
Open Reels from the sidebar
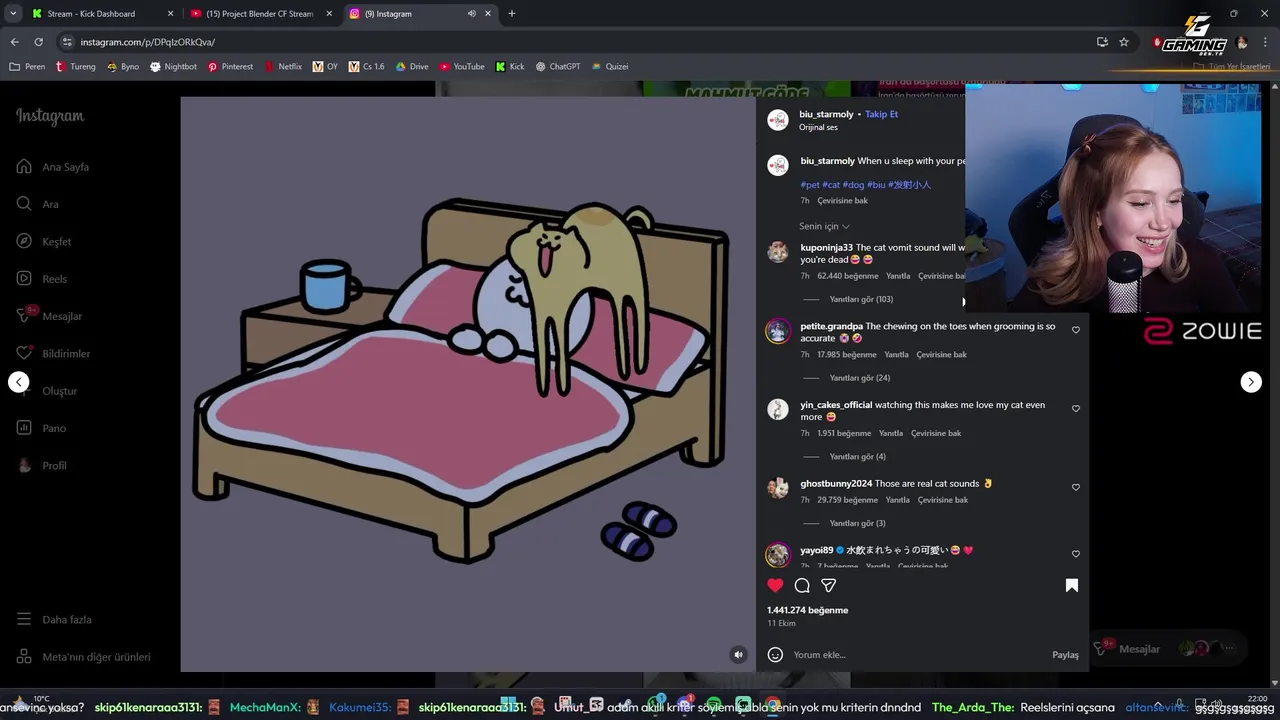(42, 279)
